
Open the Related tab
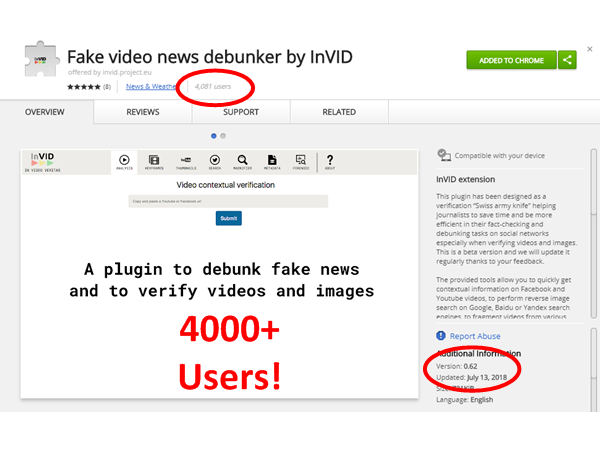(x=339, y=112)
